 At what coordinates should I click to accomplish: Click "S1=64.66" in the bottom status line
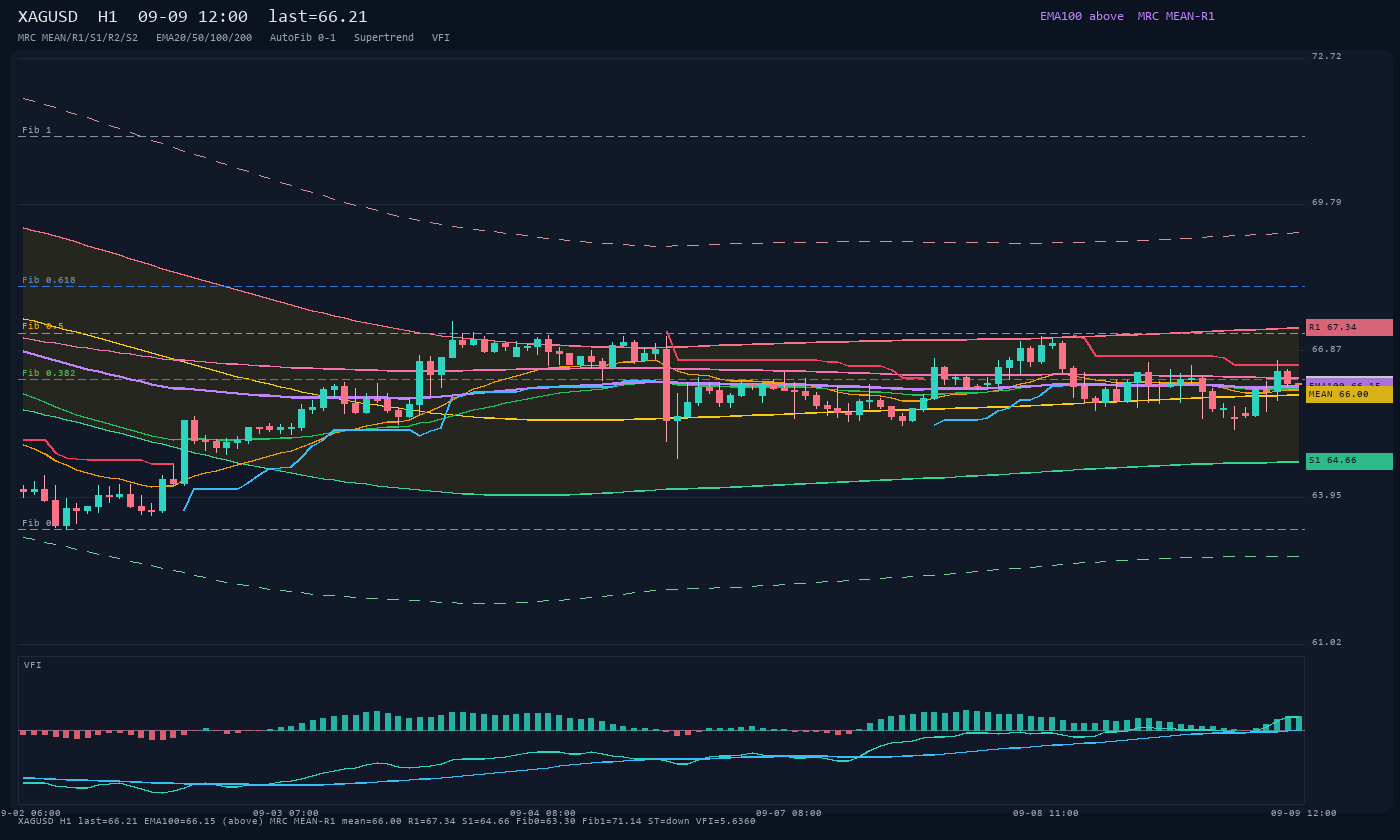pos(486,821)
